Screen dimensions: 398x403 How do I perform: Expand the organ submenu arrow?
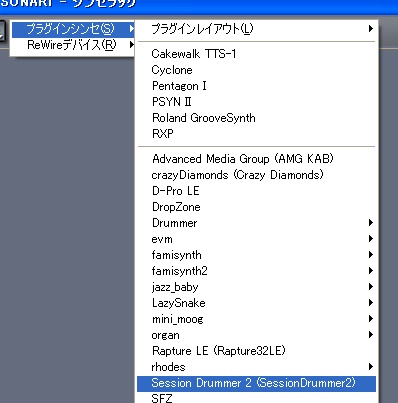point(371,335)
